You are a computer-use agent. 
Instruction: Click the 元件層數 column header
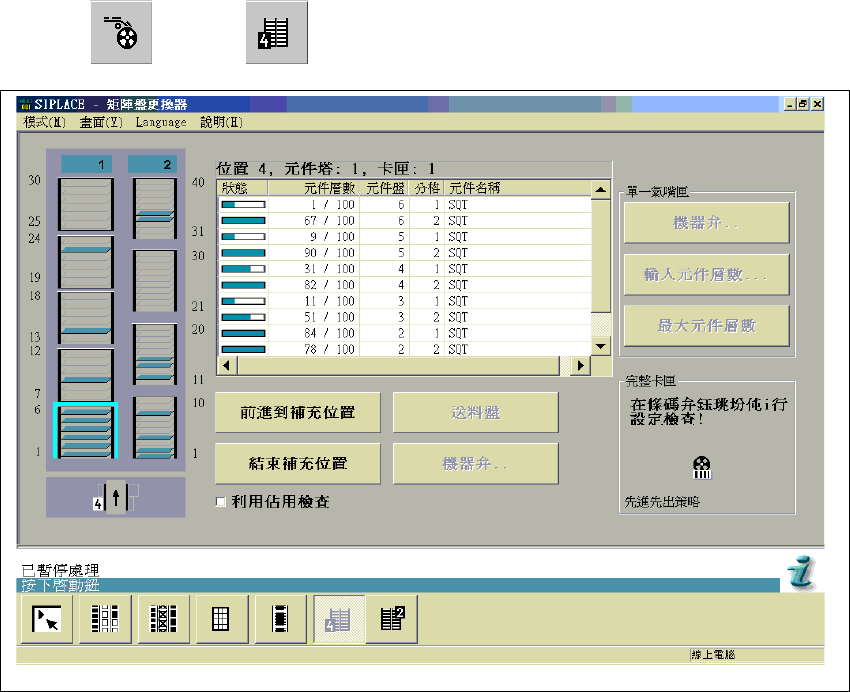pyautogui.click(x=313, y=188)
